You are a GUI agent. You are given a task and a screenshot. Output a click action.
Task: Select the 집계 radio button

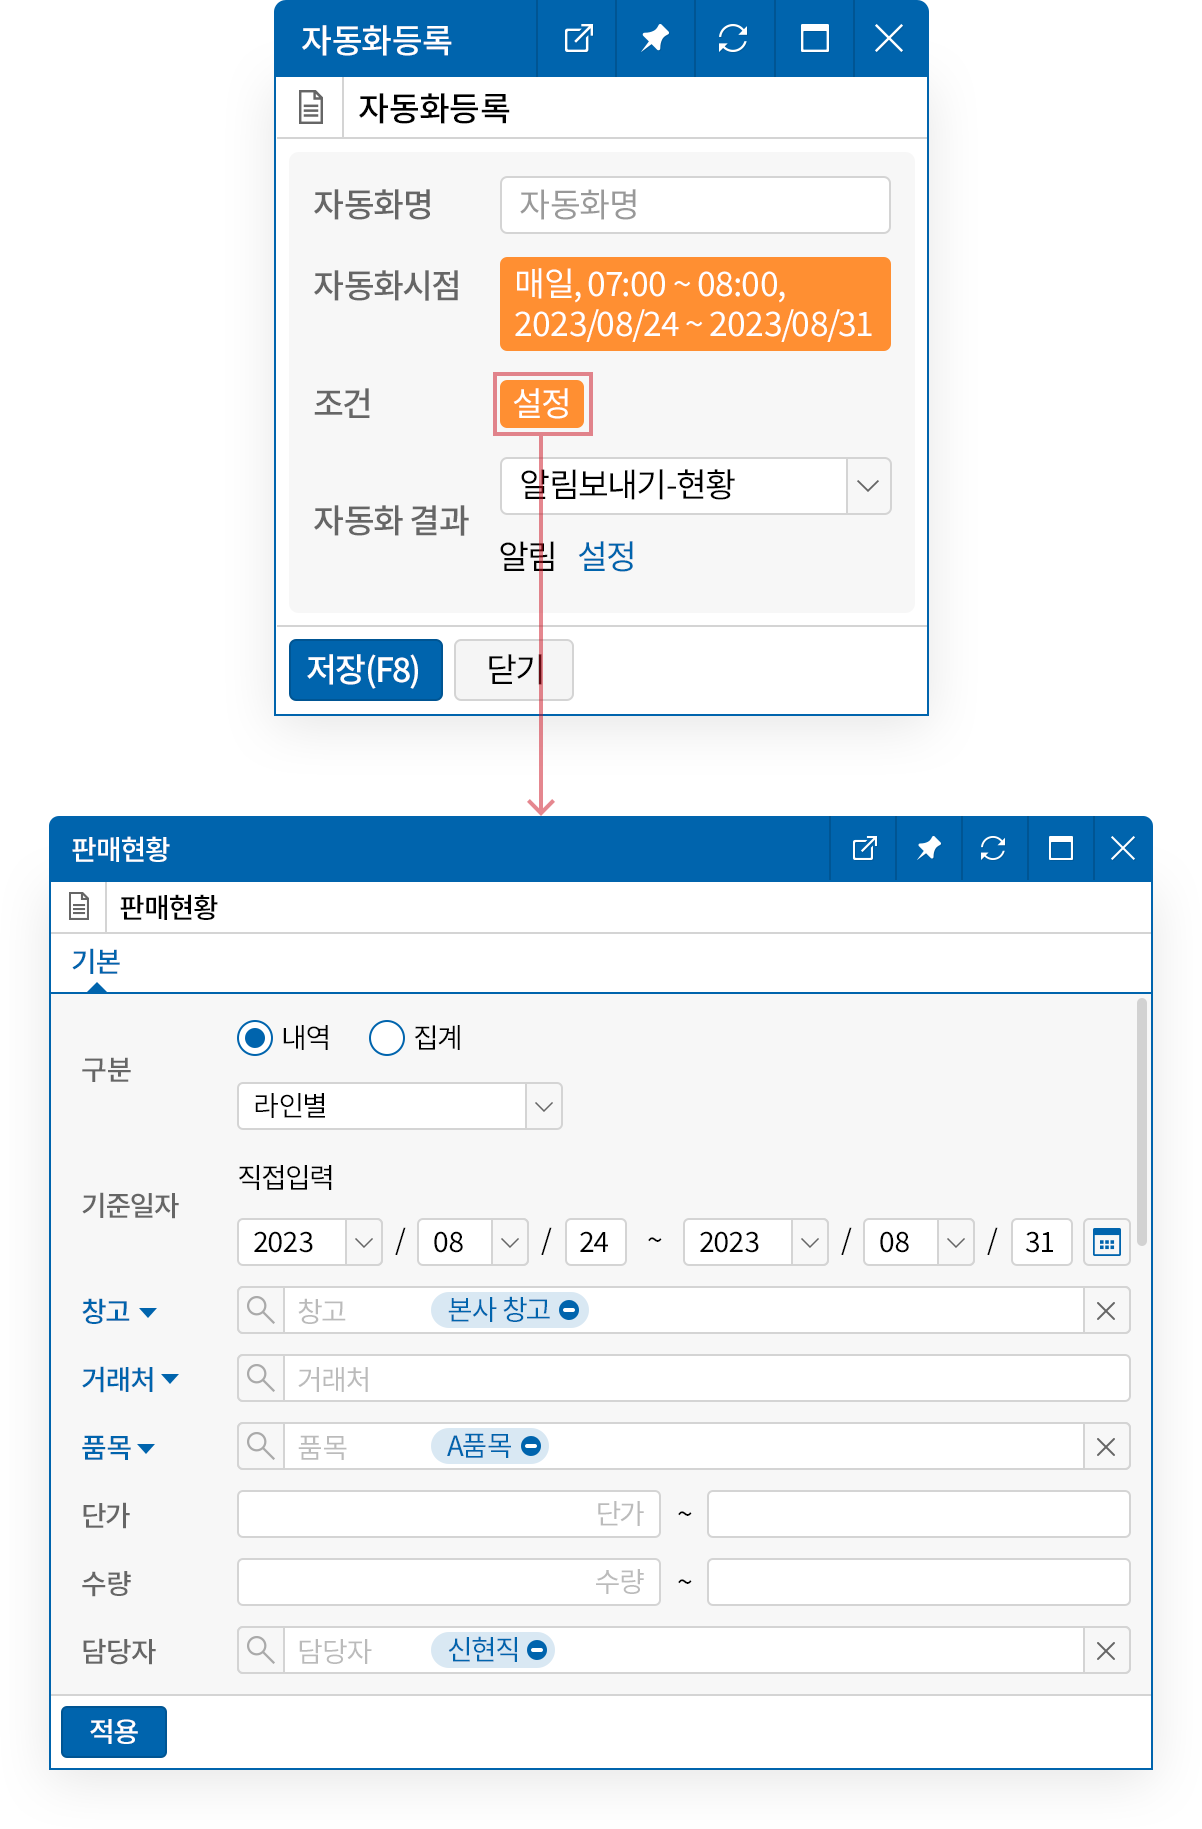[387, 1038]
